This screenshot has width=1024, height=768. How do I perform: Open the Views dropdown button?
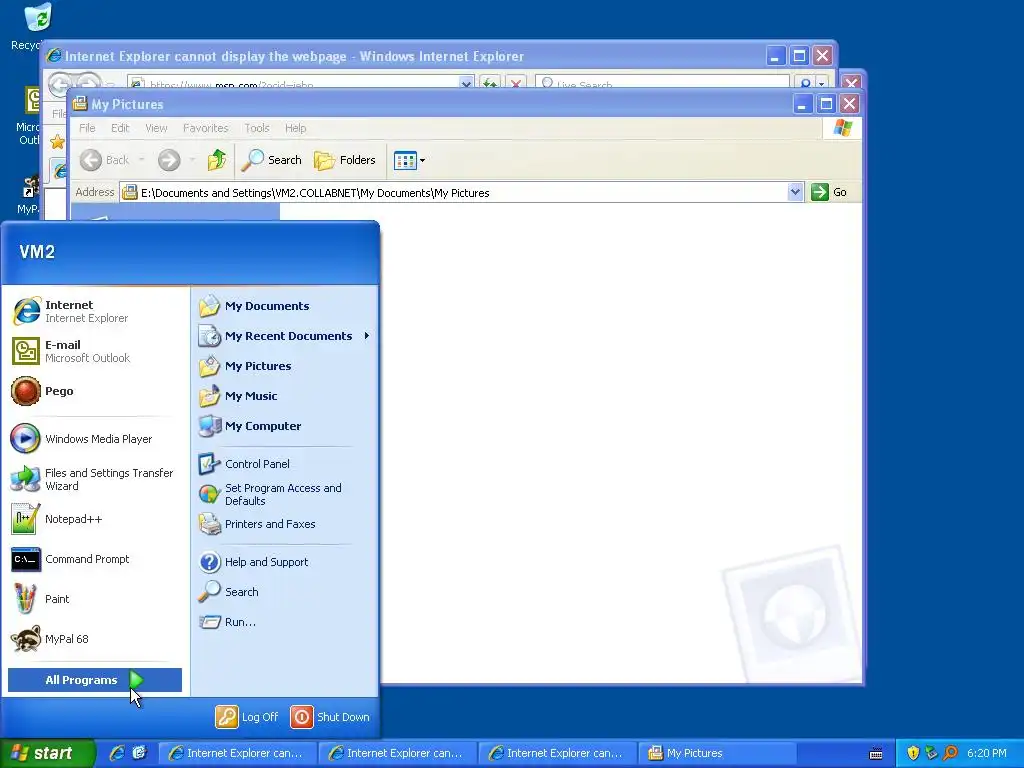pos(409,160)
